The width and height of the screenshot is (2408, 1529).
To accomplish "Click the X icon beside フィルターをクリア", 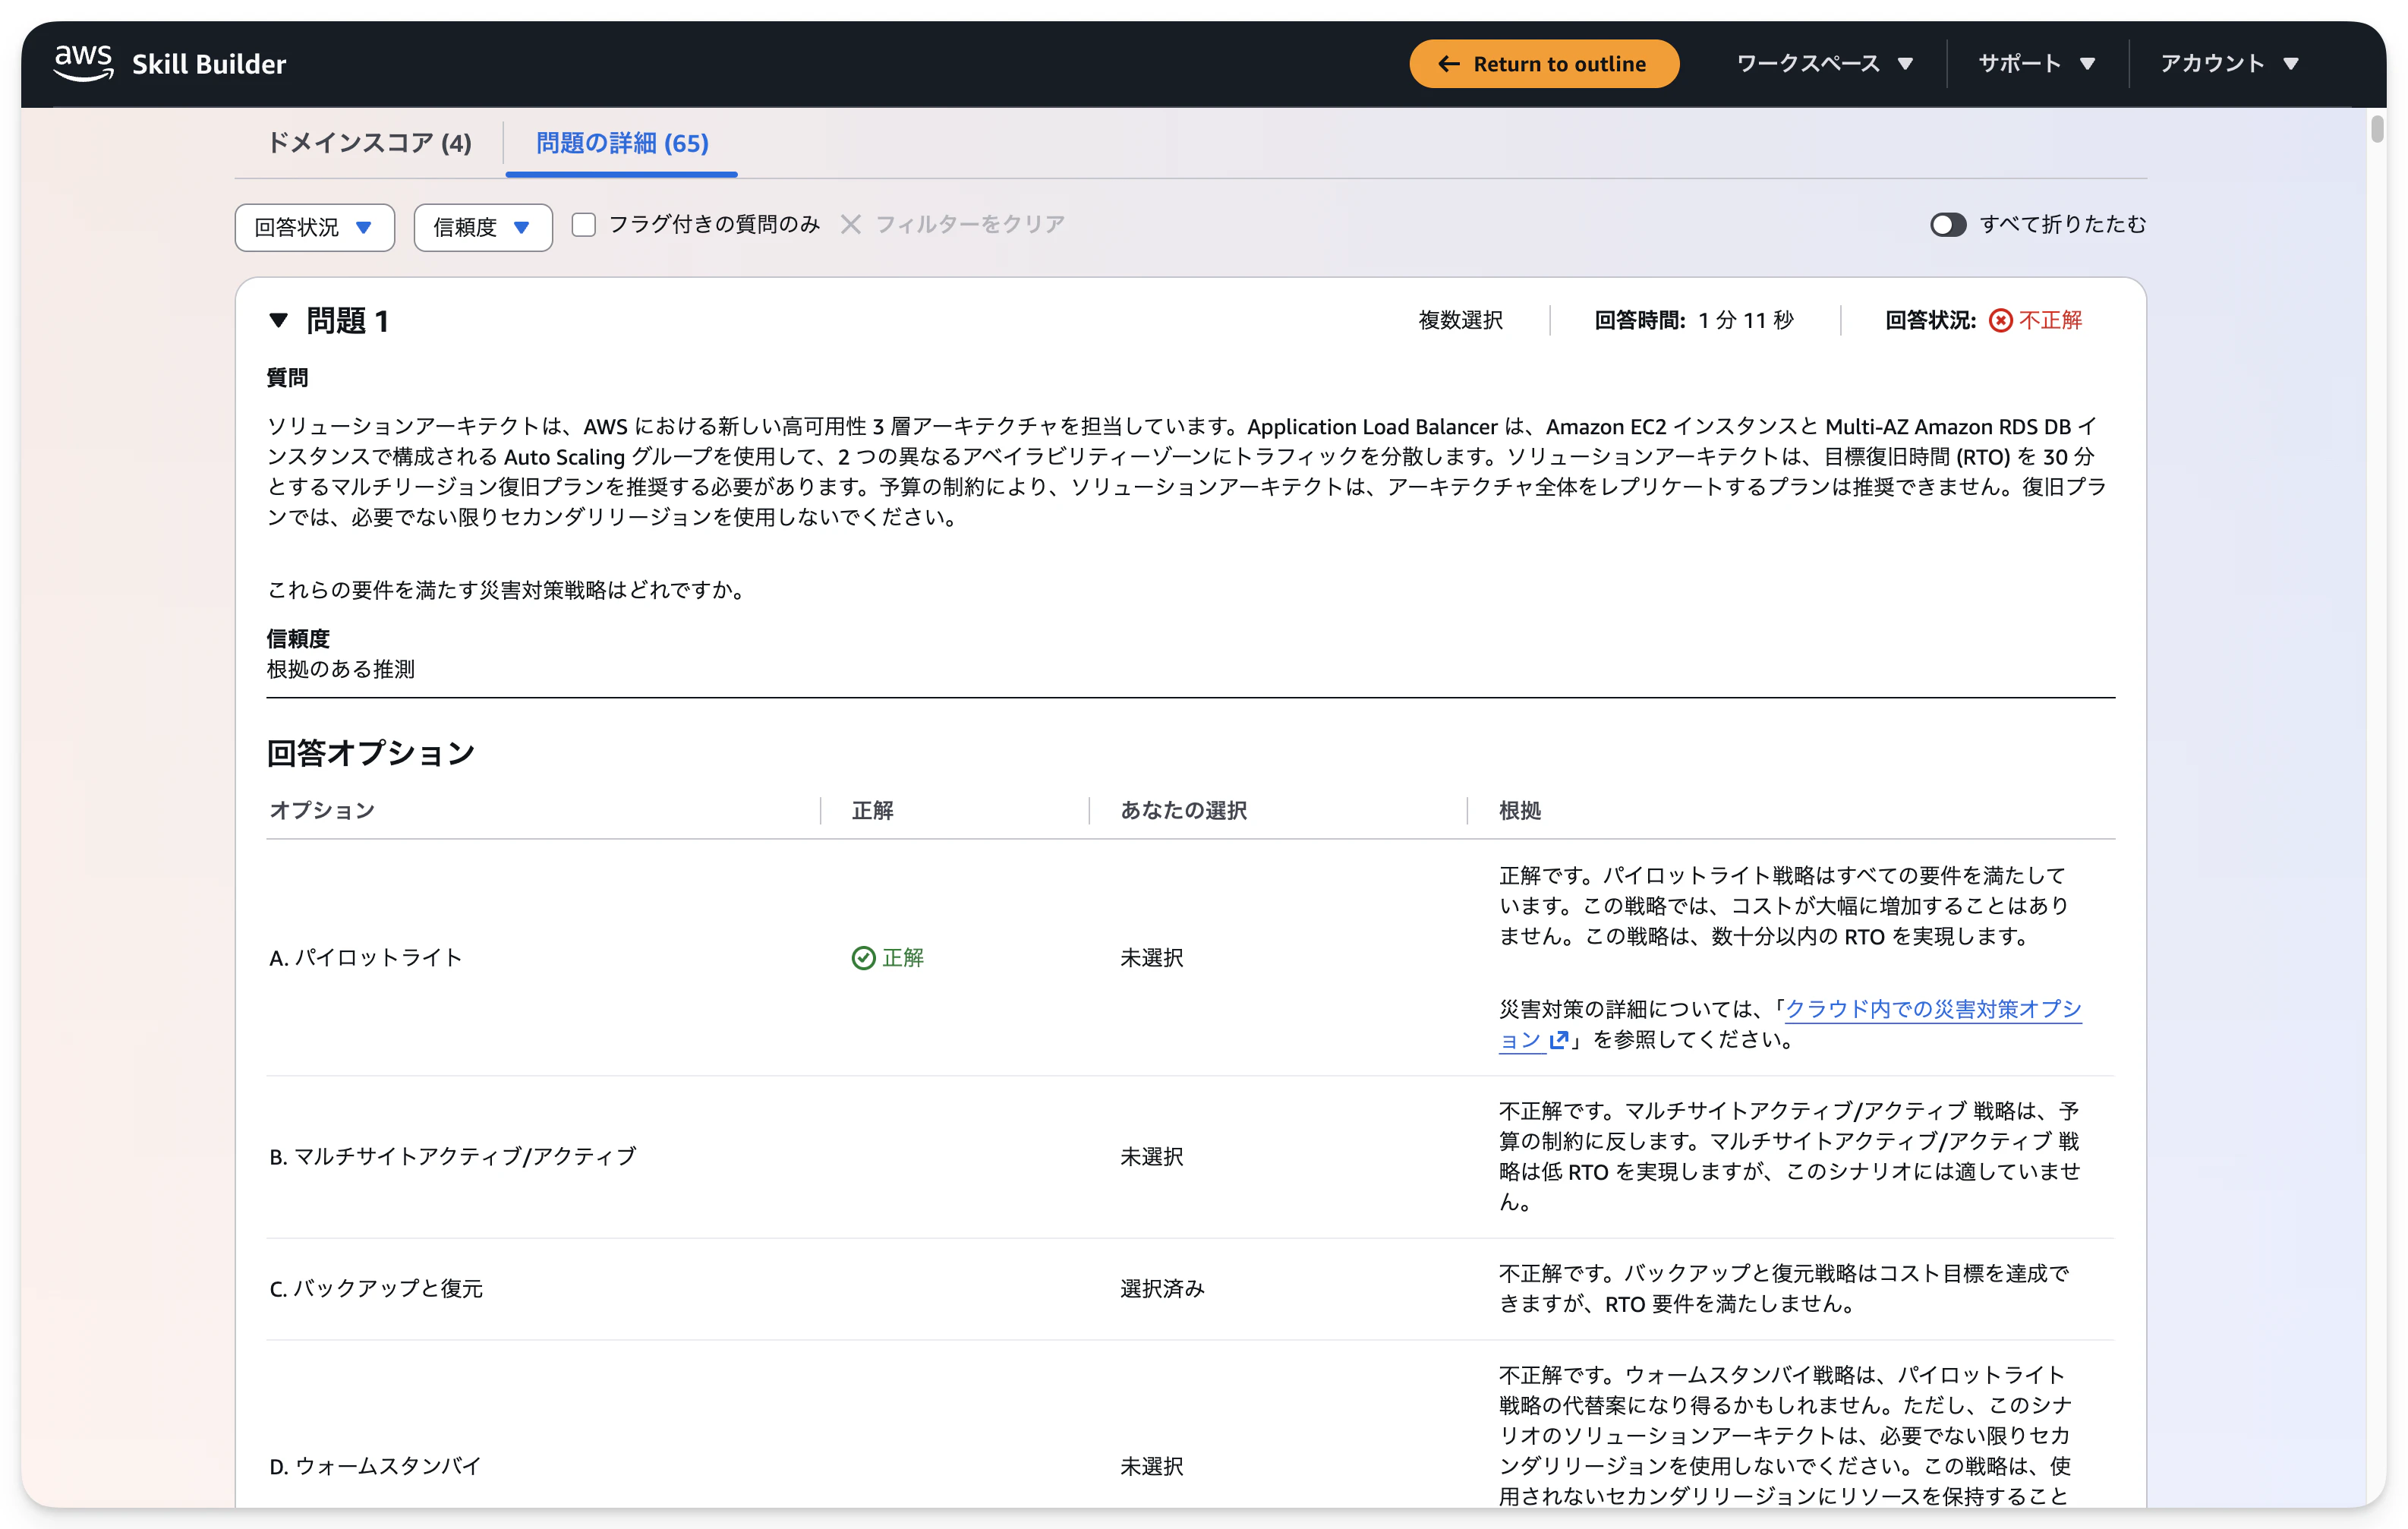I will pos(851,224).
